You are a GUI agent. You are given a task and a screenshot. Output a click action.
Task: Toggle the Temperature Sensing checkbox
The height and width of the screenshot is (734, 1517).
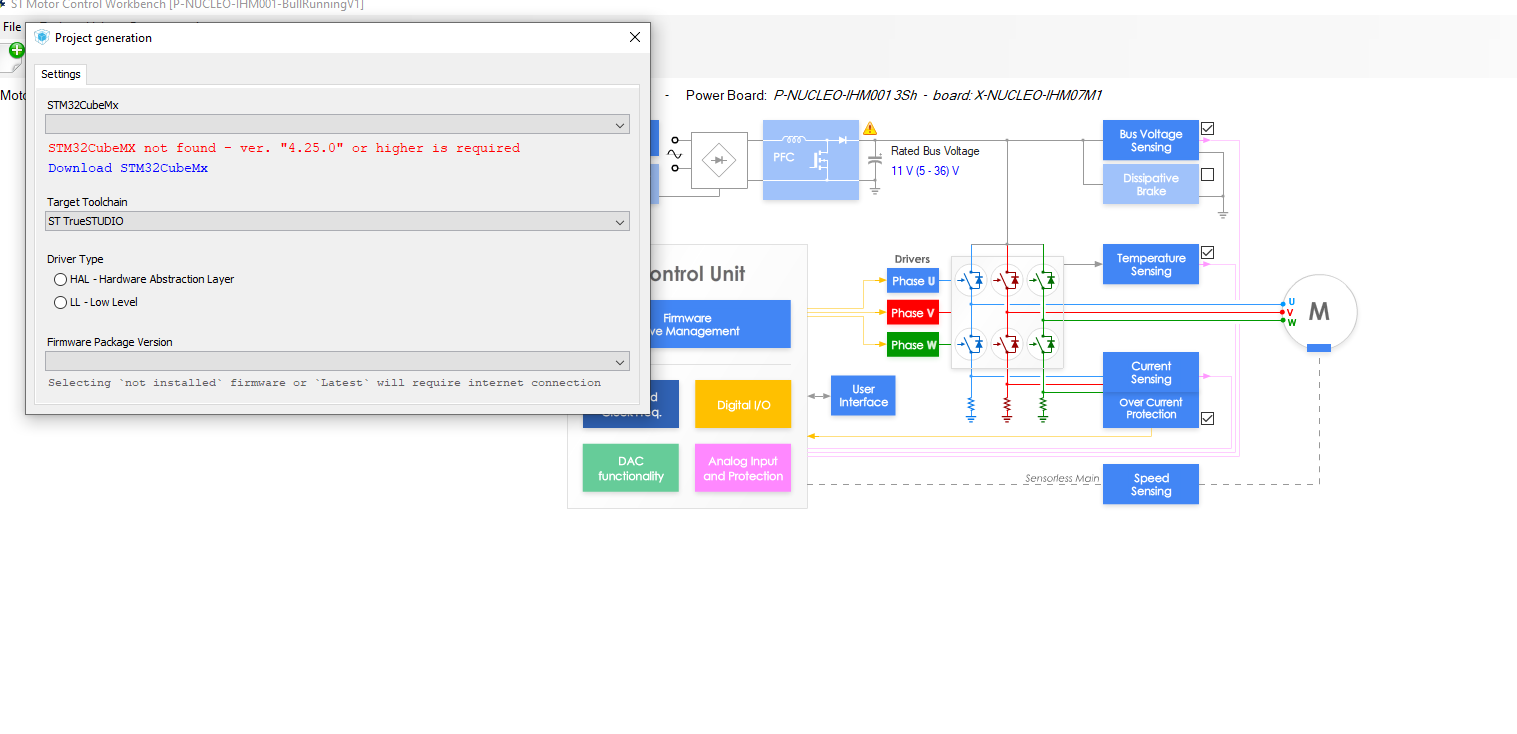click(1207, 253)
